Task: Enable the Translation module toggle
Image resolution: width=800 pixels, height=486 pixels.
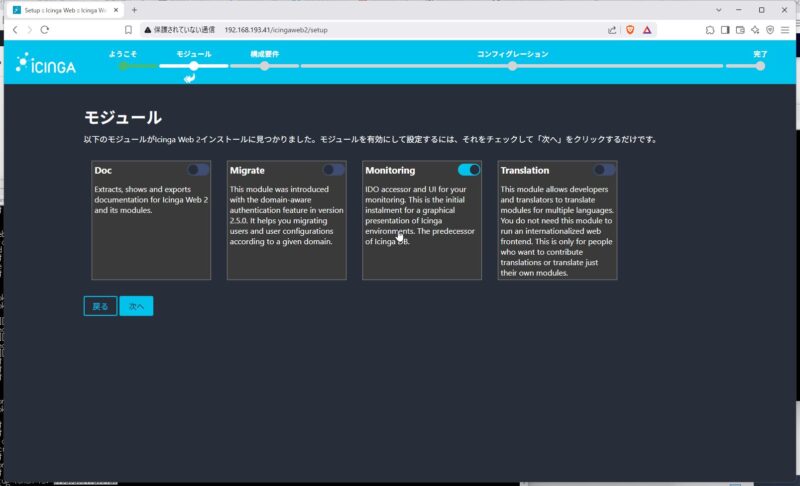Action: click(x=605, y=170)
